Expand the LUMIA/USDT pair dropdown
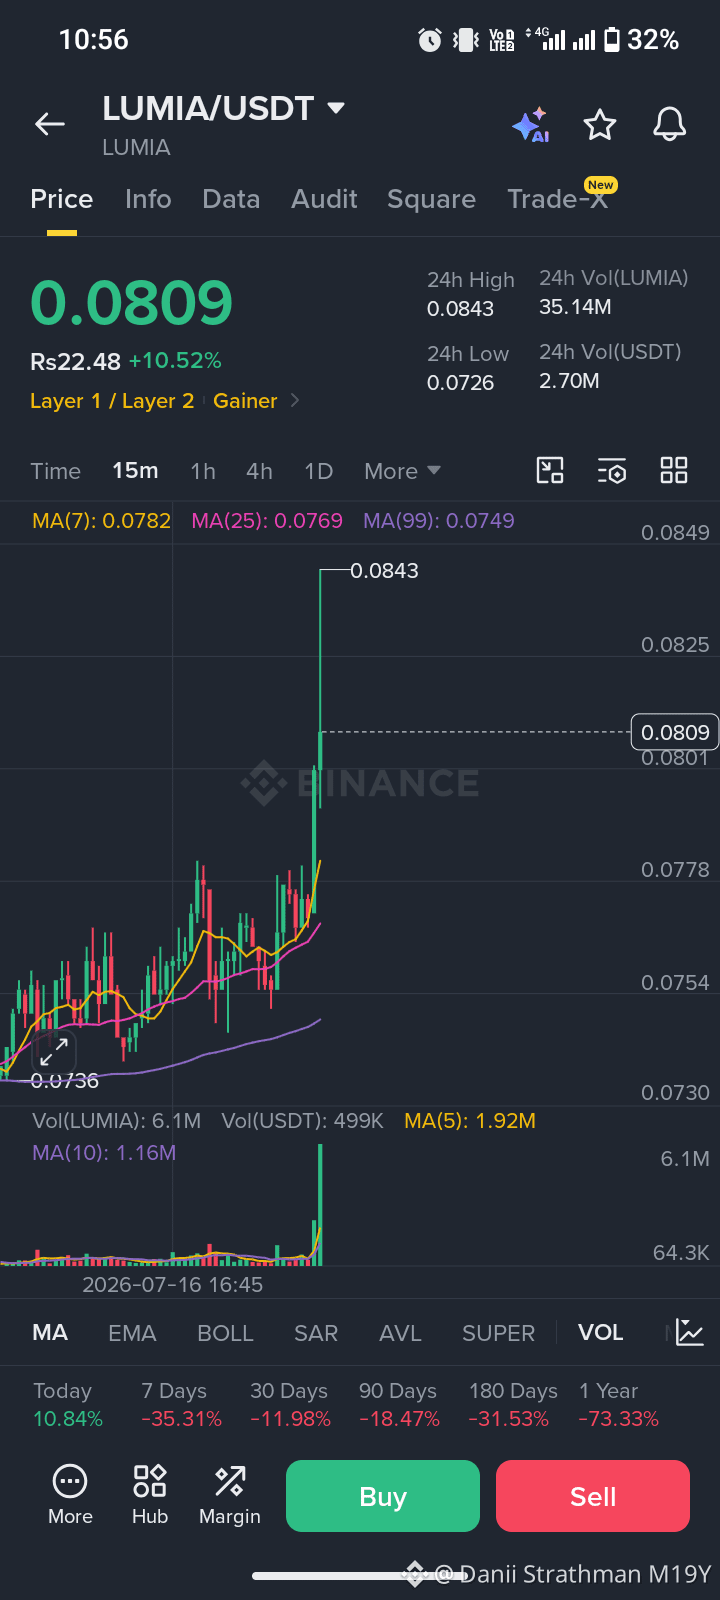 336,108
